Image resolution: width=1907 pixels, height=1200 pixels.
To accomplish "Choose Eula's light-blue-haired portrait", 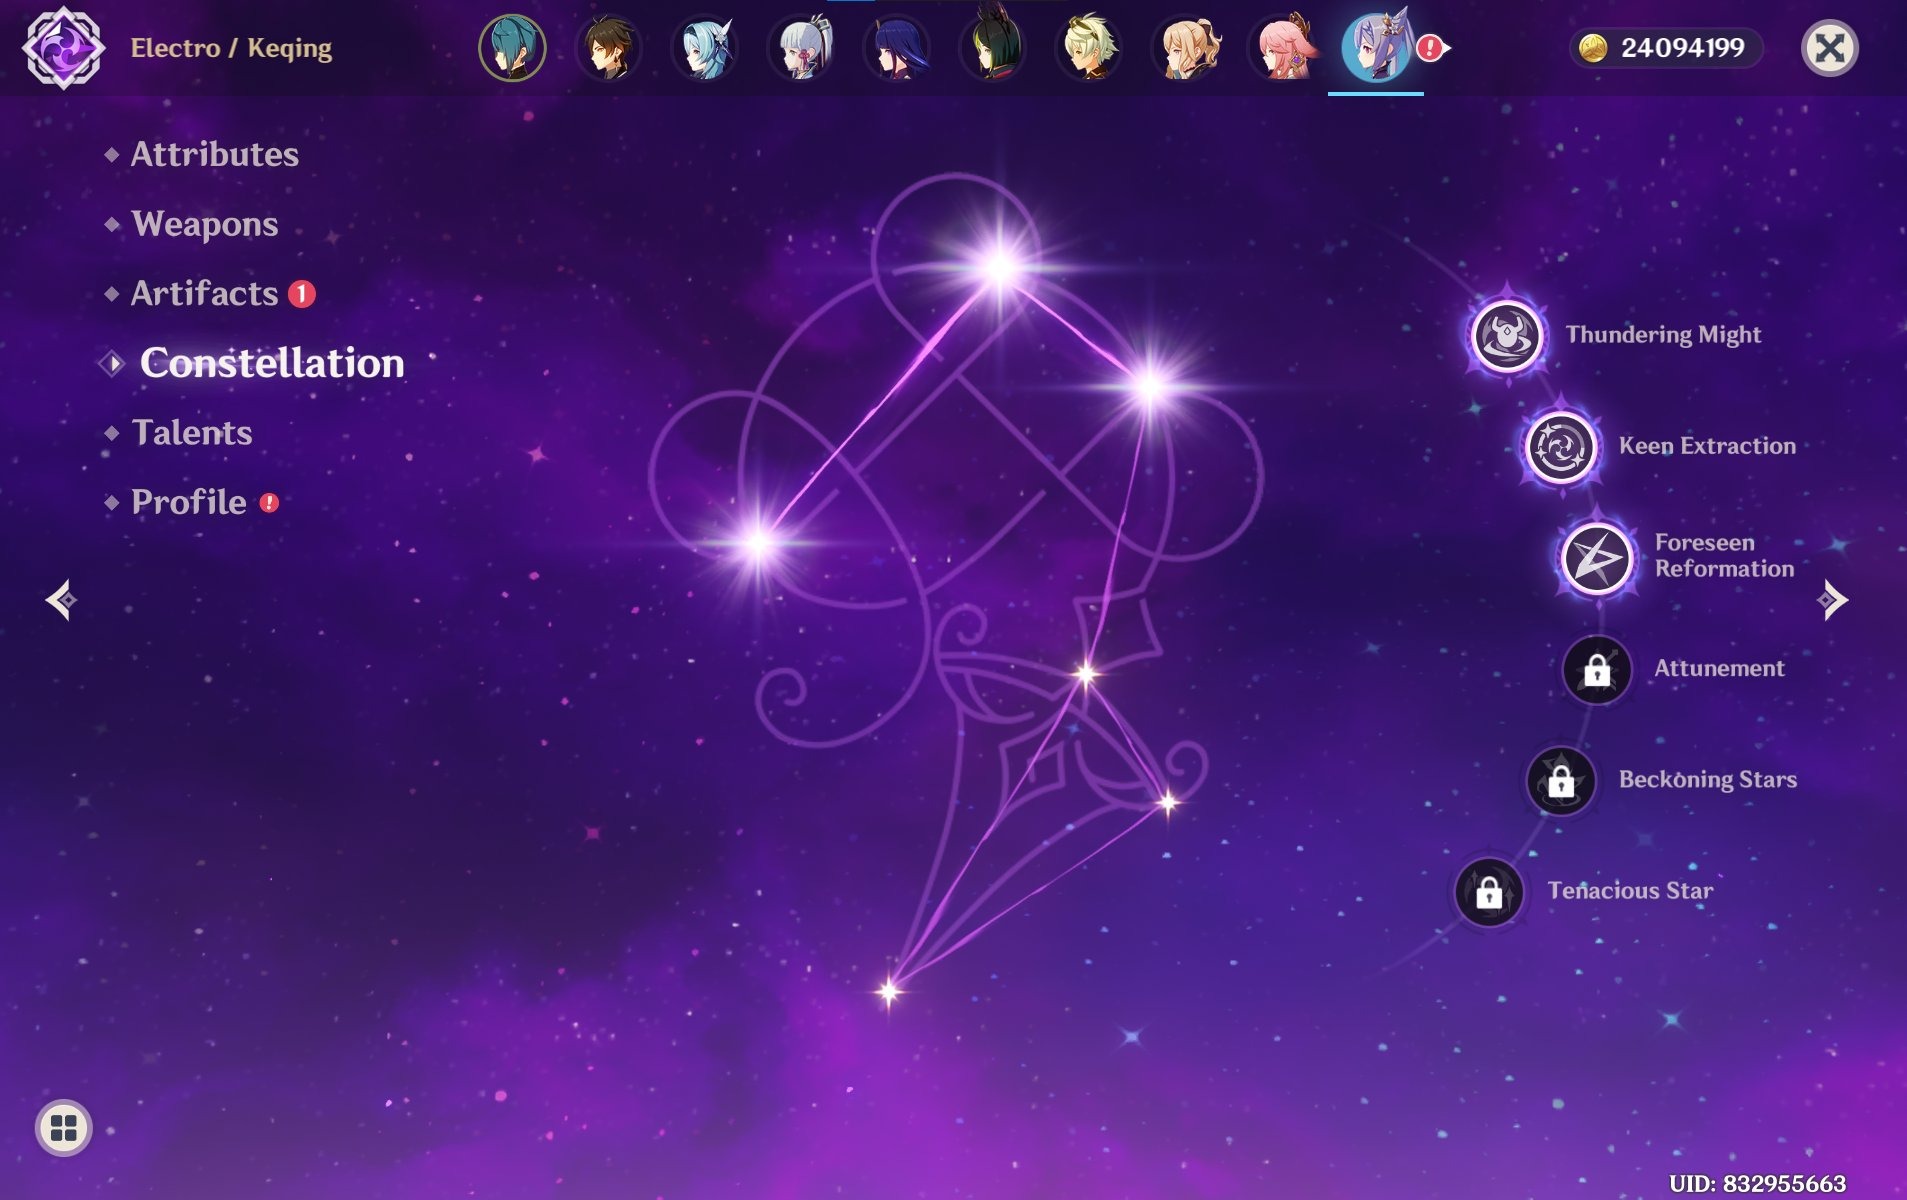I will (x=705, y=47).
